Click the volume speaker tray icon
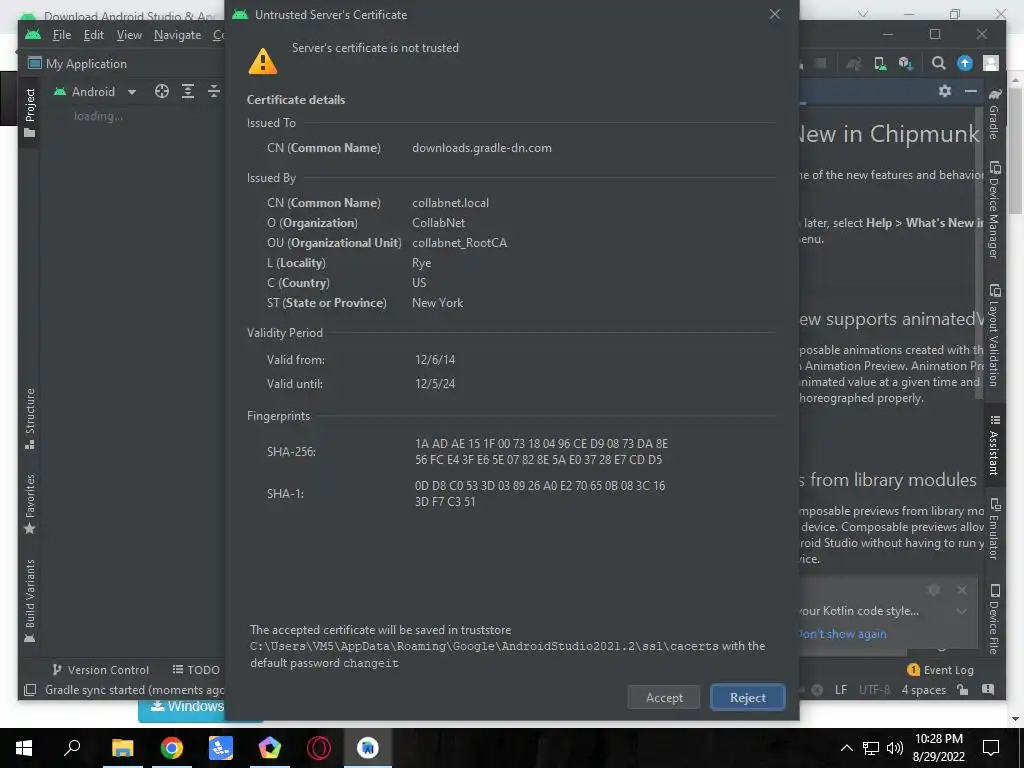 point(895,748)
